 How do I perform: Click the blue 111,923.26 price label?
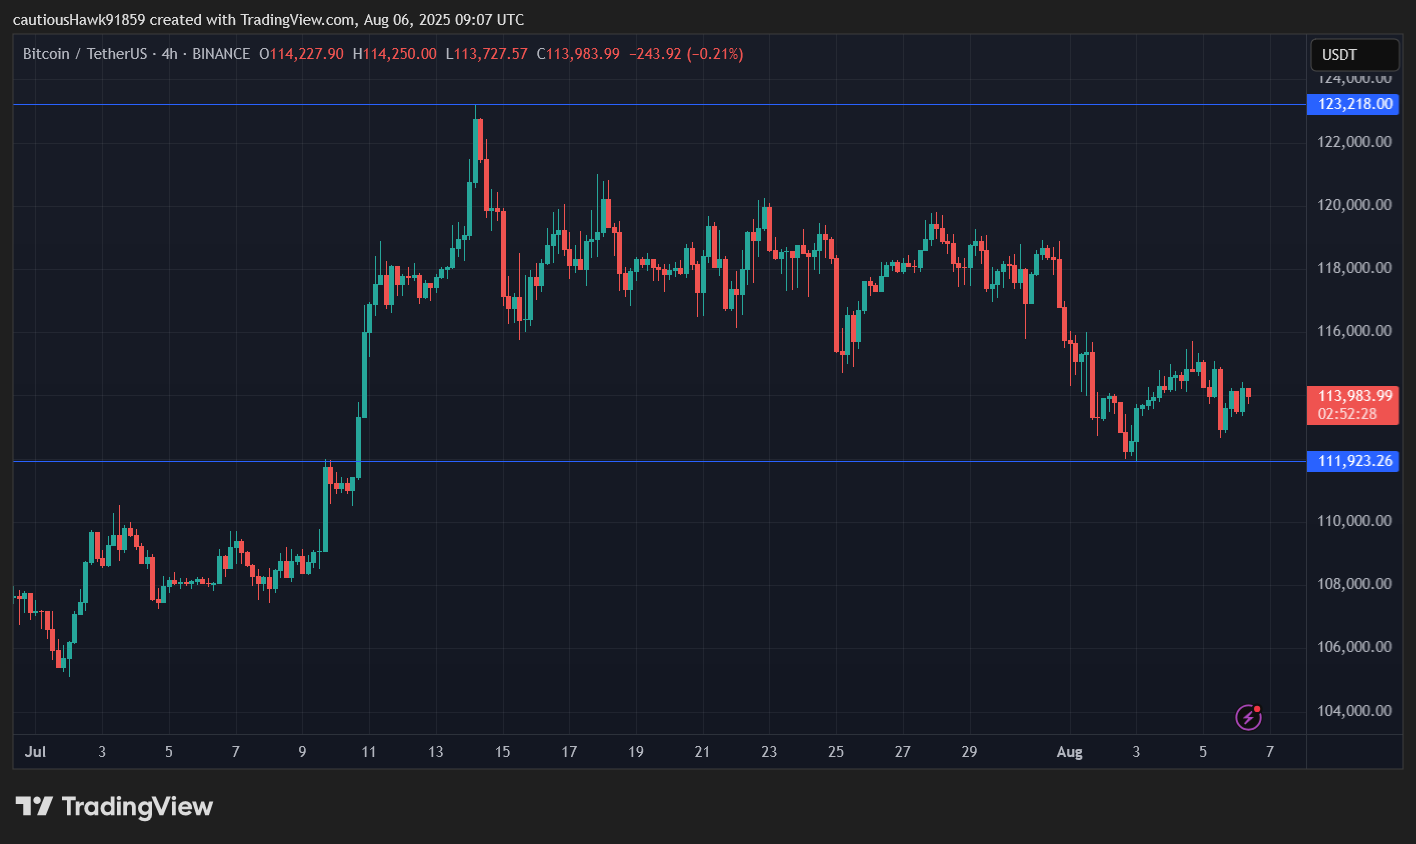tap(1352, 461)
